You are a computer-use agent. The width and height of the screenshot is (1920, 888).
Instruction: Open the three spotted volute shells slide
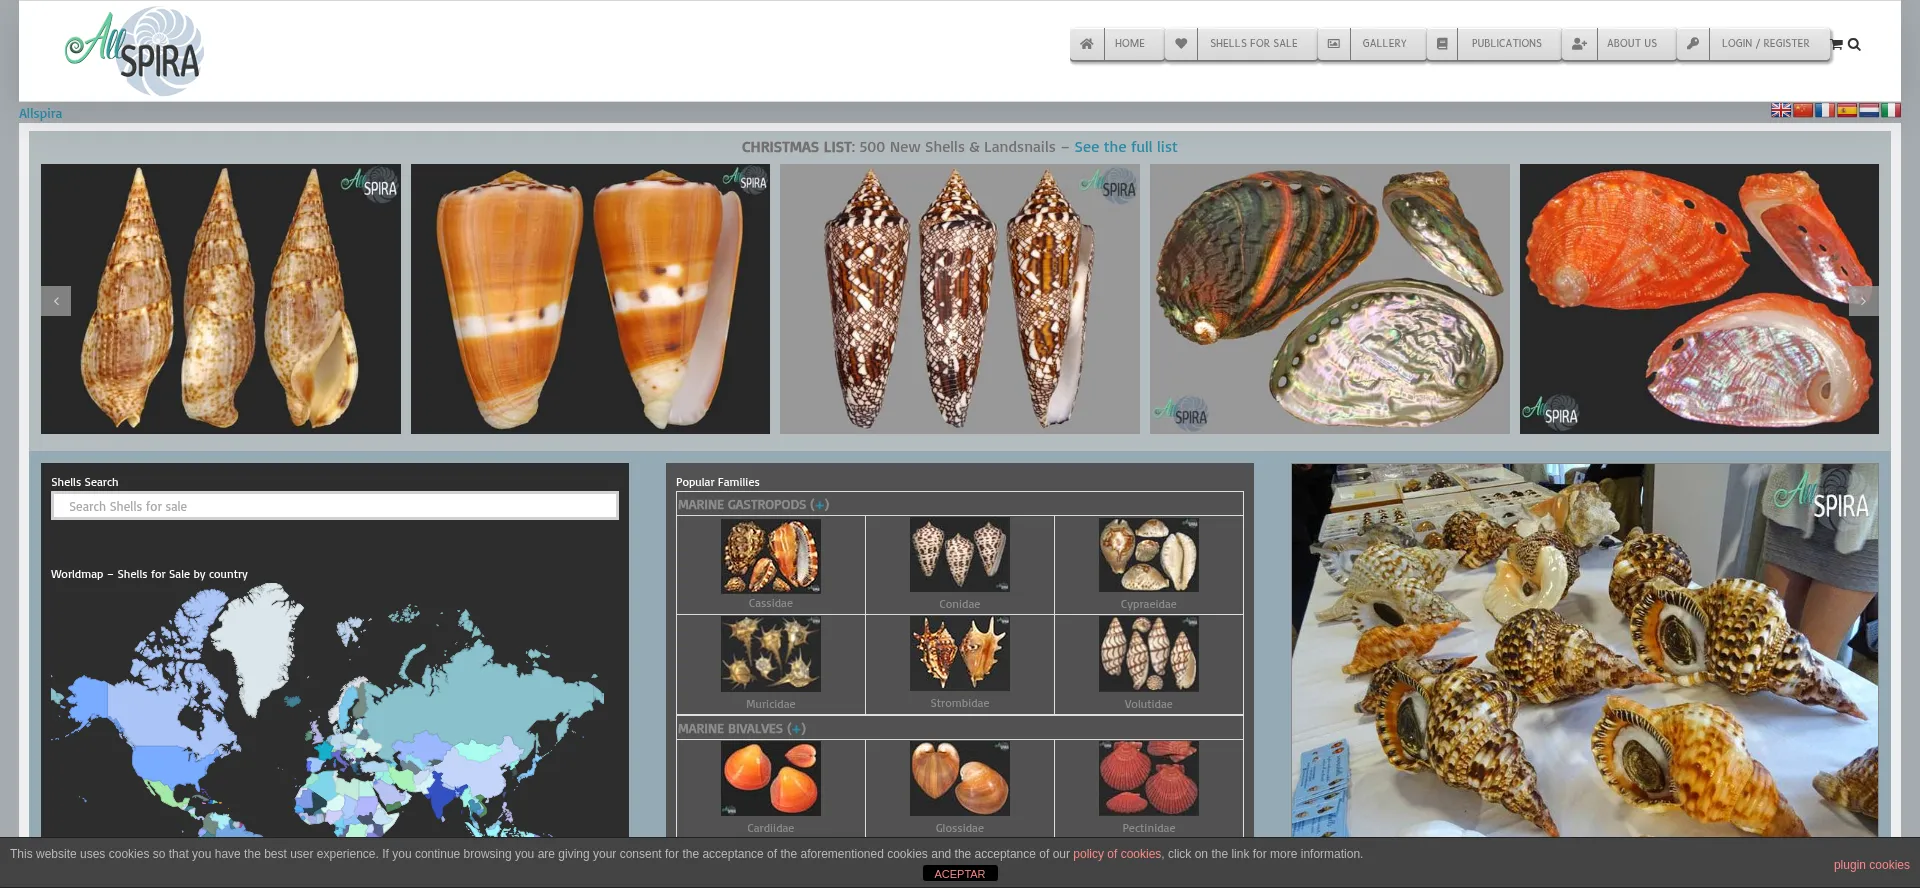(221, 299)
